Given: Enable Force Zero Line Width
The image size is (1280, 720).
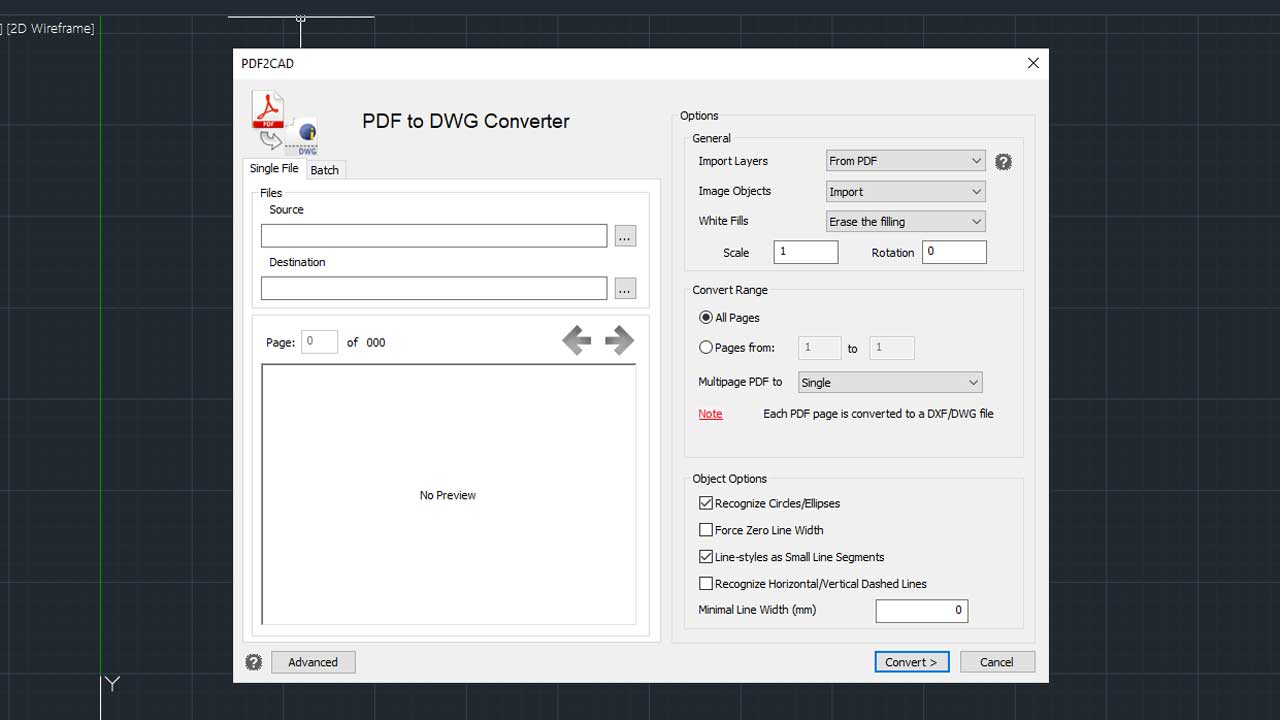Looking at the screenshot, I should [x=706, y=531].
